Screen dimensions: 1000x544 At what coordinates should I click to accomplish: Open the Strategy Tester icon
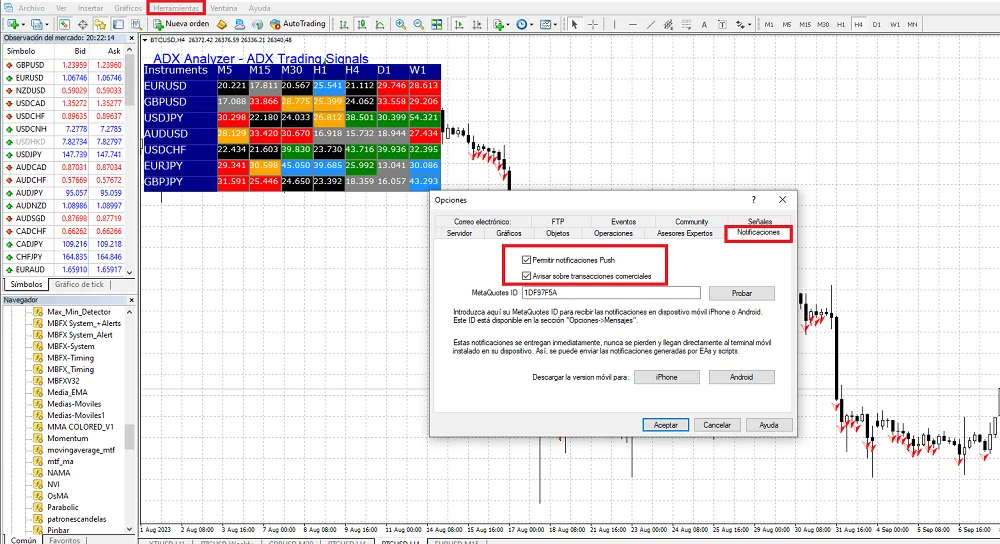[x=136, y=24]
